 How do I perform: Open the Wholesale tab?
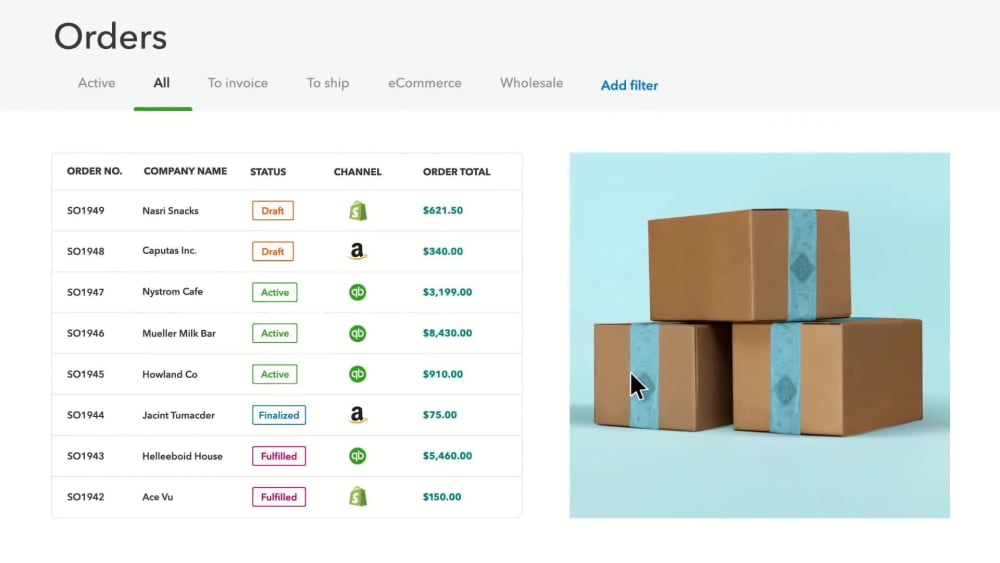[x=531, y=83]
